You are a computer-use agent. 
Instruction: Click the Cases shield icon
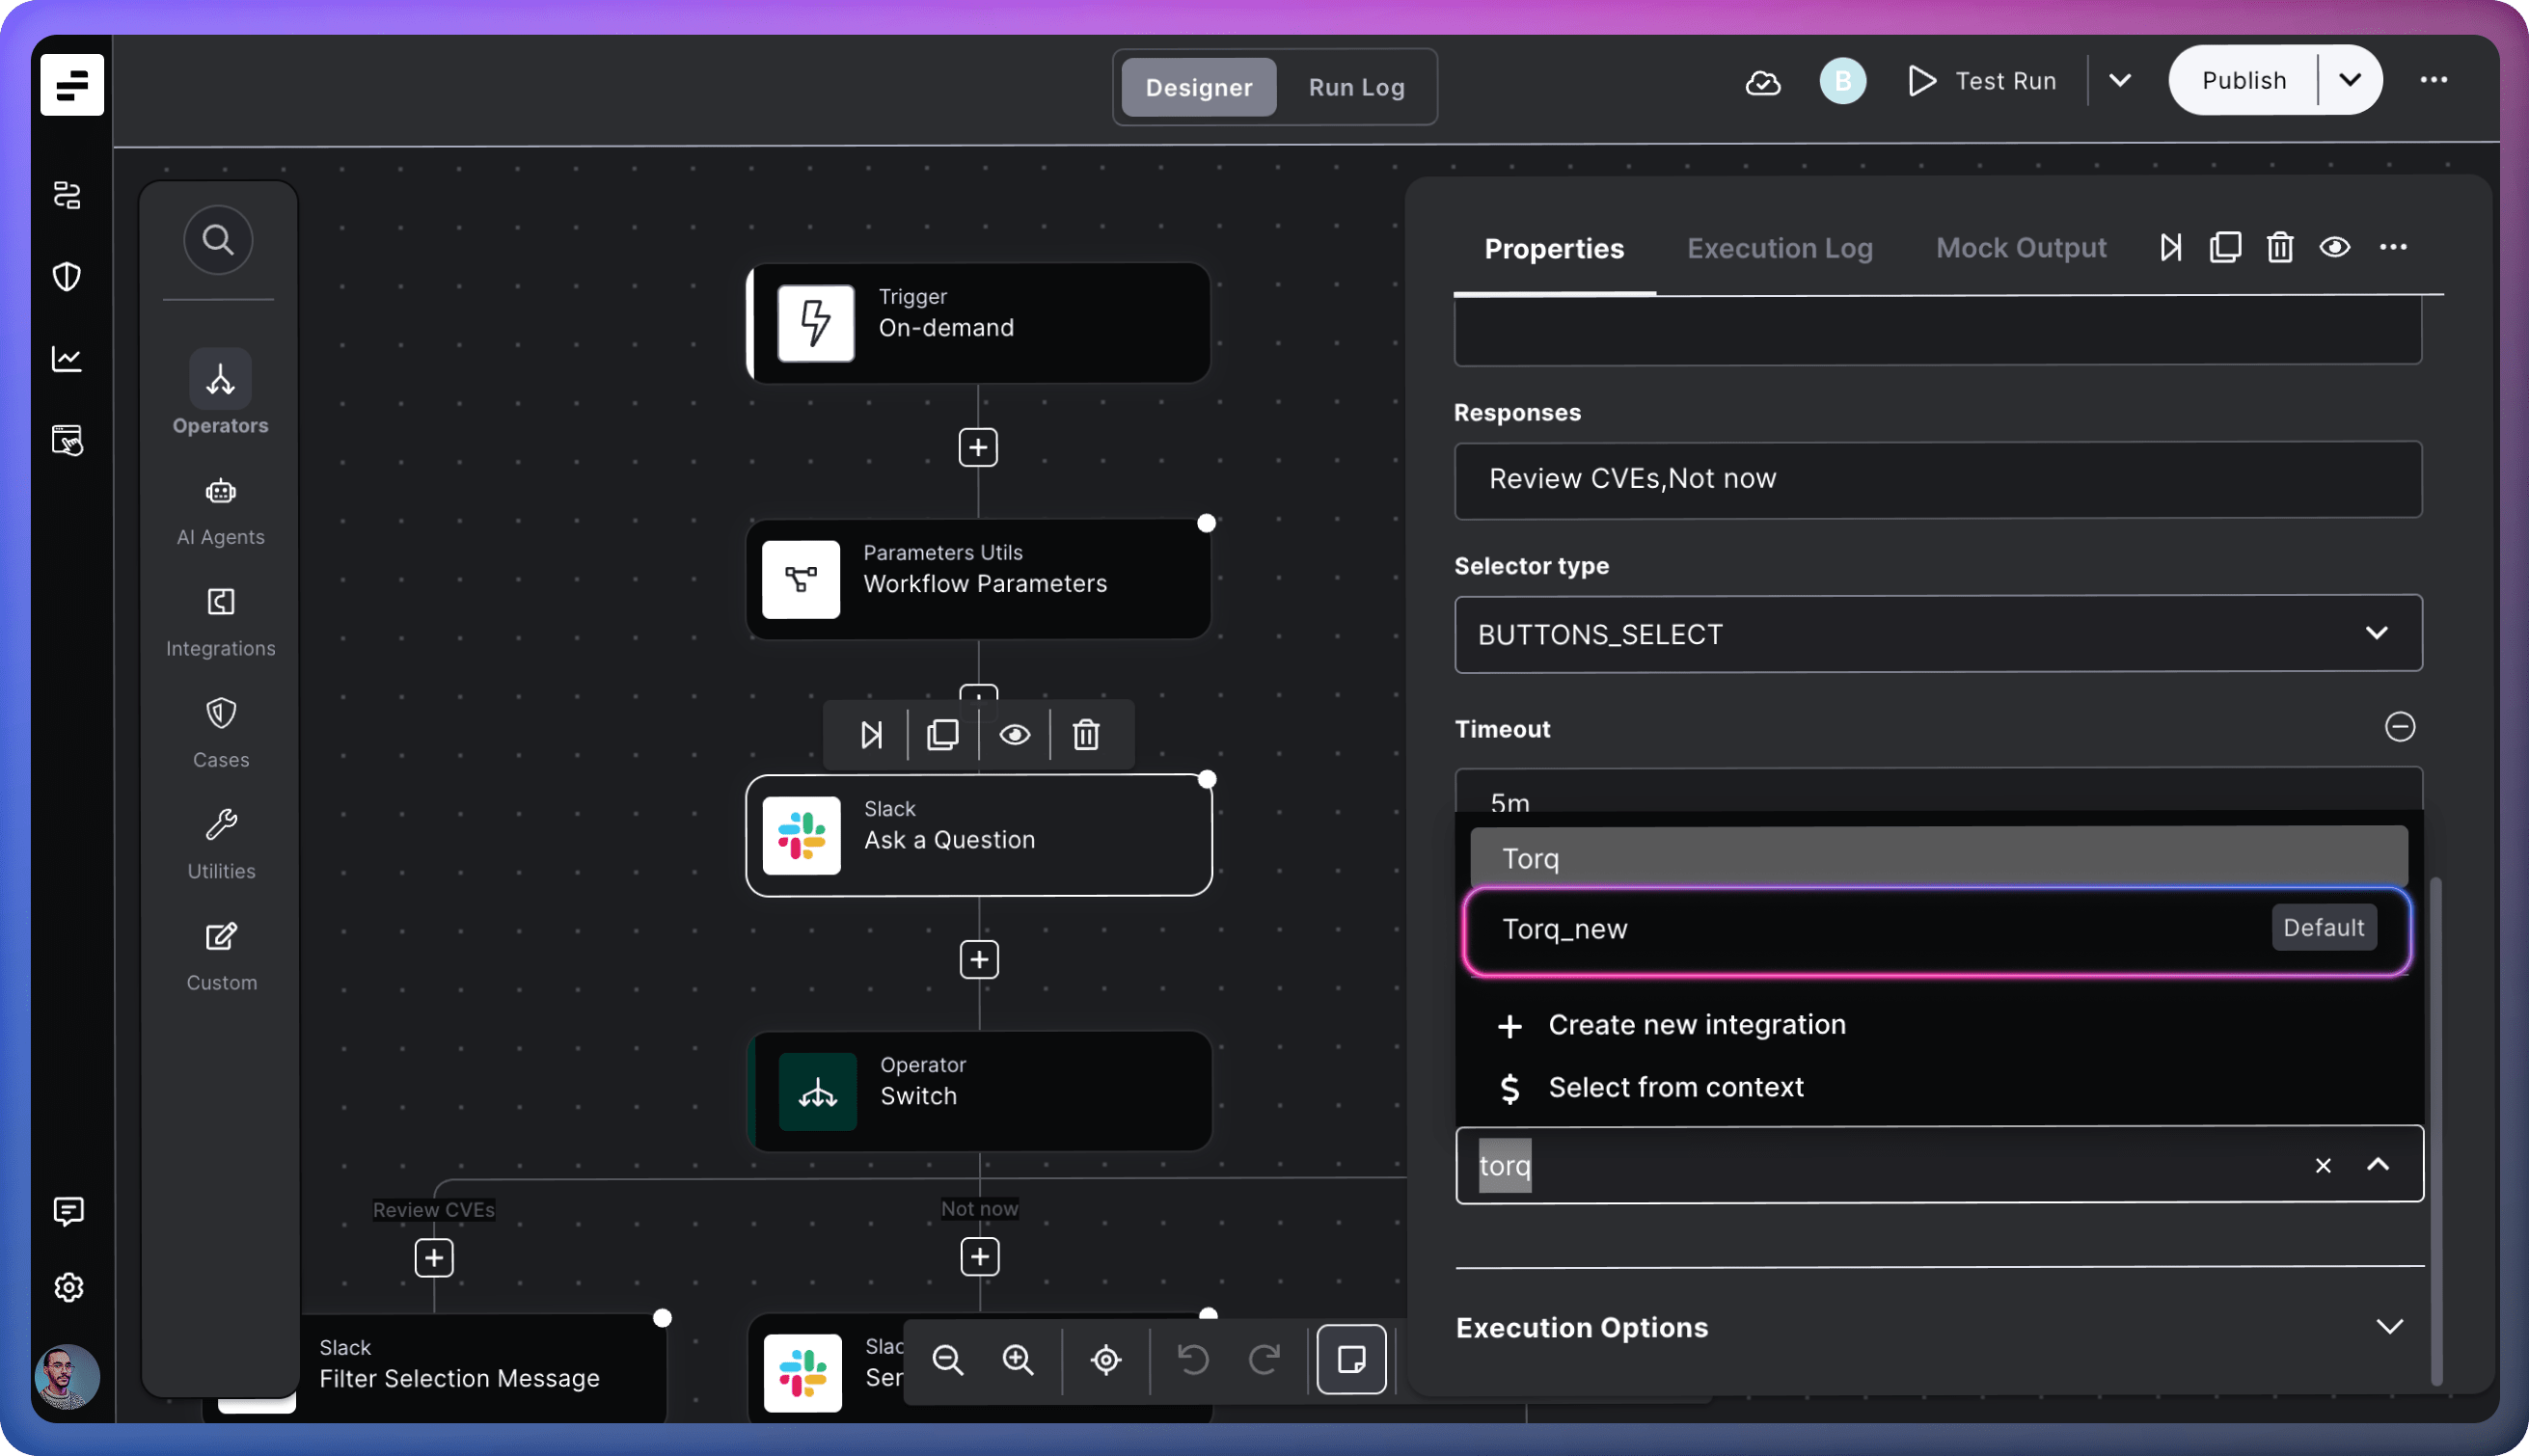click(x=220, y=713)
